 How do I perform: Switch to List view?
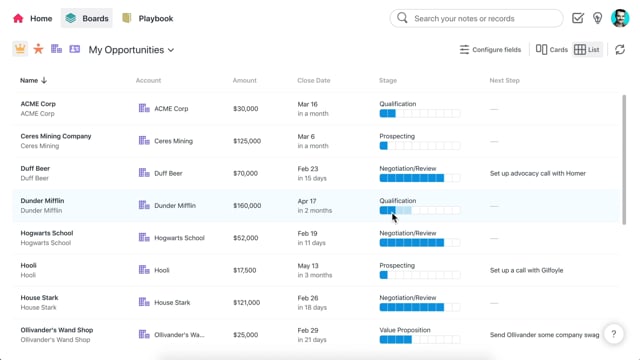pos(587,50)
